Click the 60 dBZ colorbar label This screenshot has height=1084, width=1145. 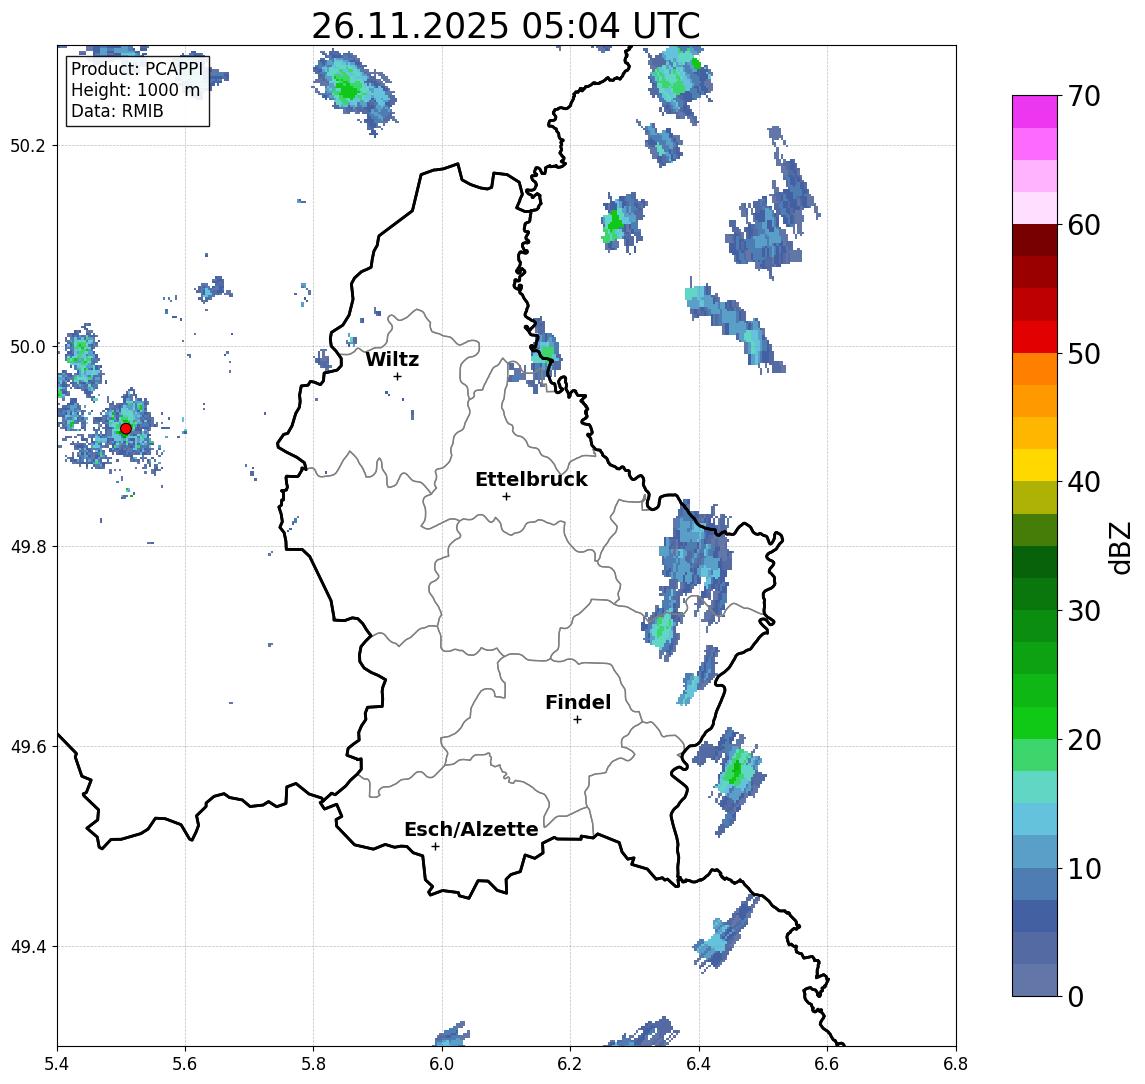[x=1084, y=226]
